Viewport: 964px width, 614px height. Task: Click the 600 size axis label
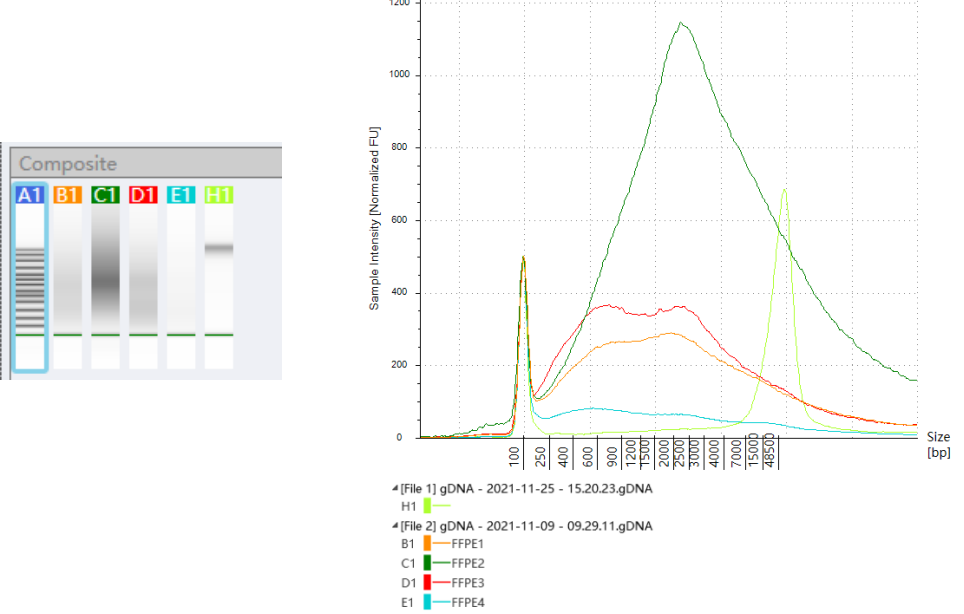tap(588, 457)
